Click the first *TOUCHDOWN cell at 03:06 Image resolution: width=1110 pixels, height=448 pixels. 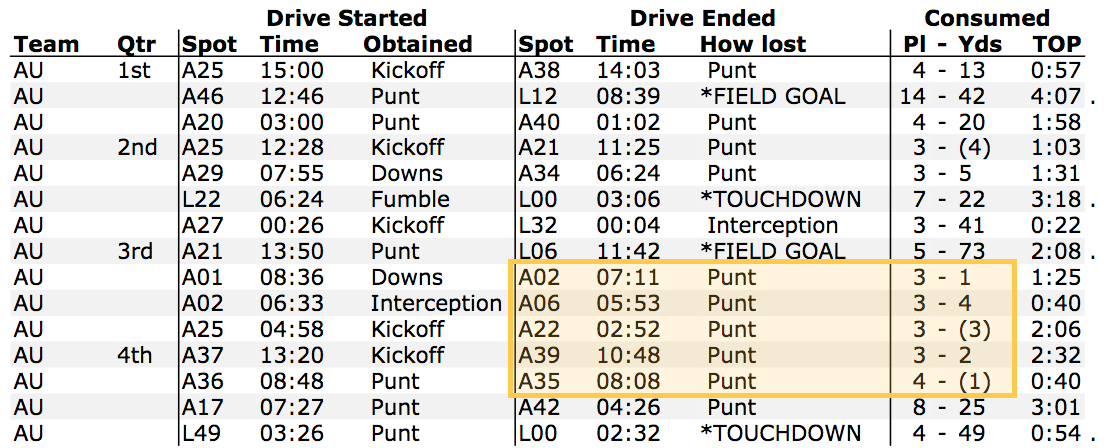click(x=780, y=200)
